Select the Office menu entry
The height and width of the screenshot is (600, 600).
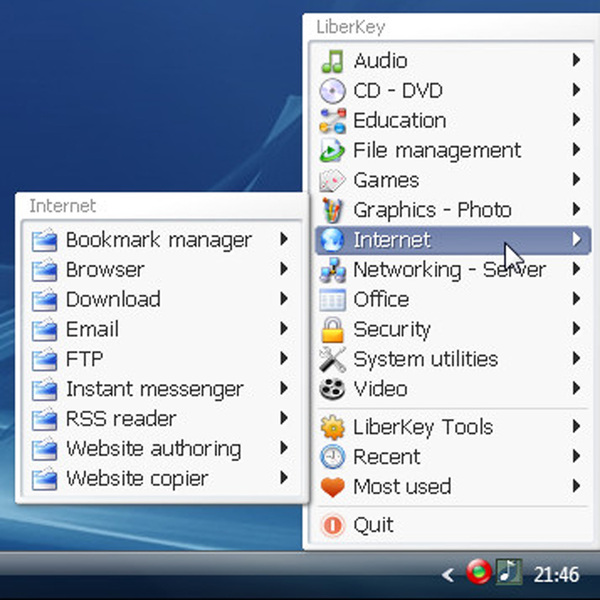(x=453, y=300)
